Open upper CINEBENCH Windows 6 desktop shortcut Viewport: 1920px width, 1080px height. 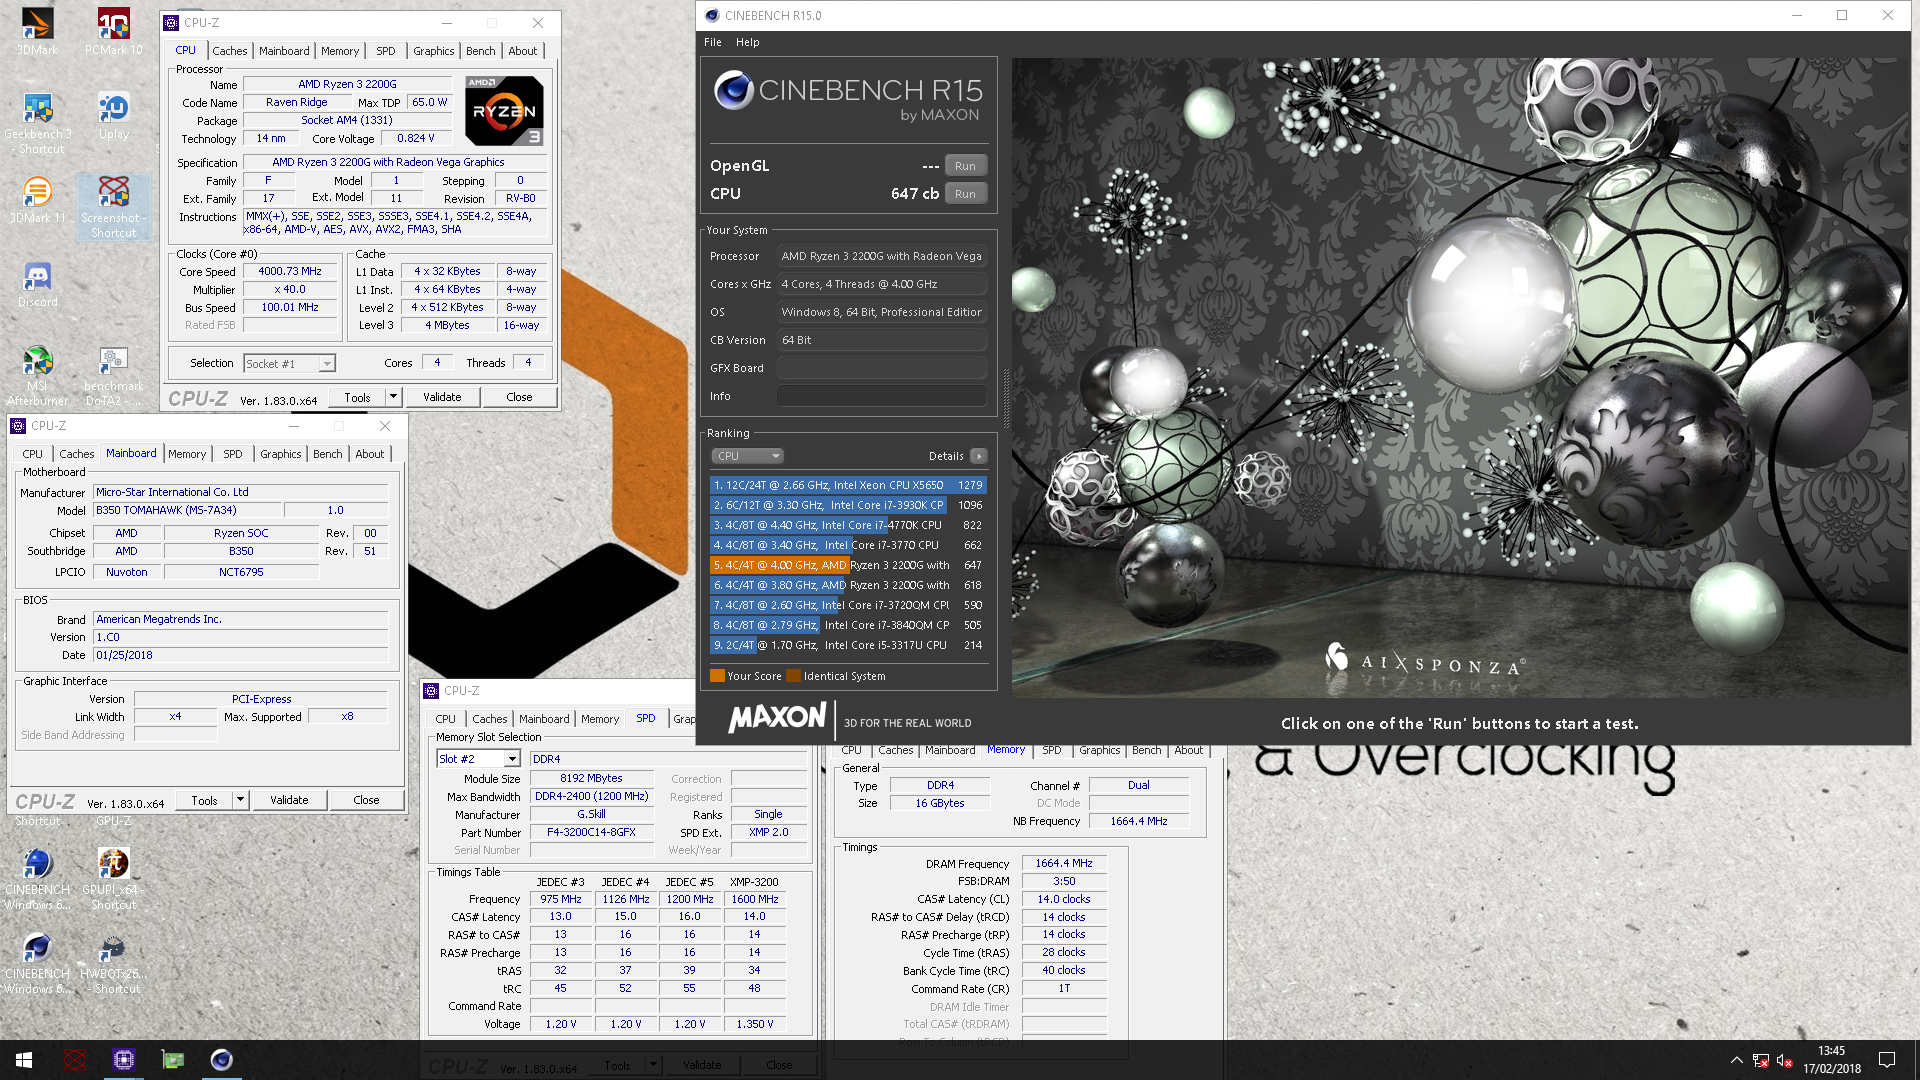click(x=37, y=880)
